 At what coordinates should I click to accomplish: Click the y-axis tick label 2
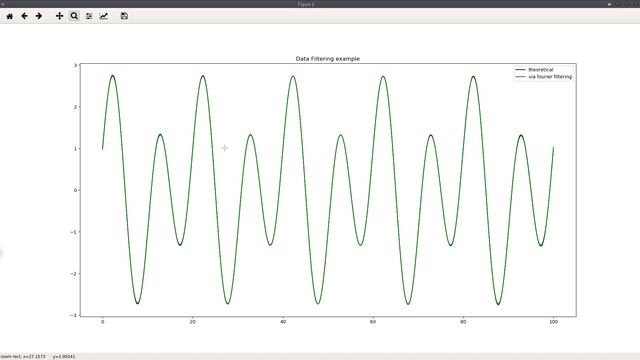[76, 107]
